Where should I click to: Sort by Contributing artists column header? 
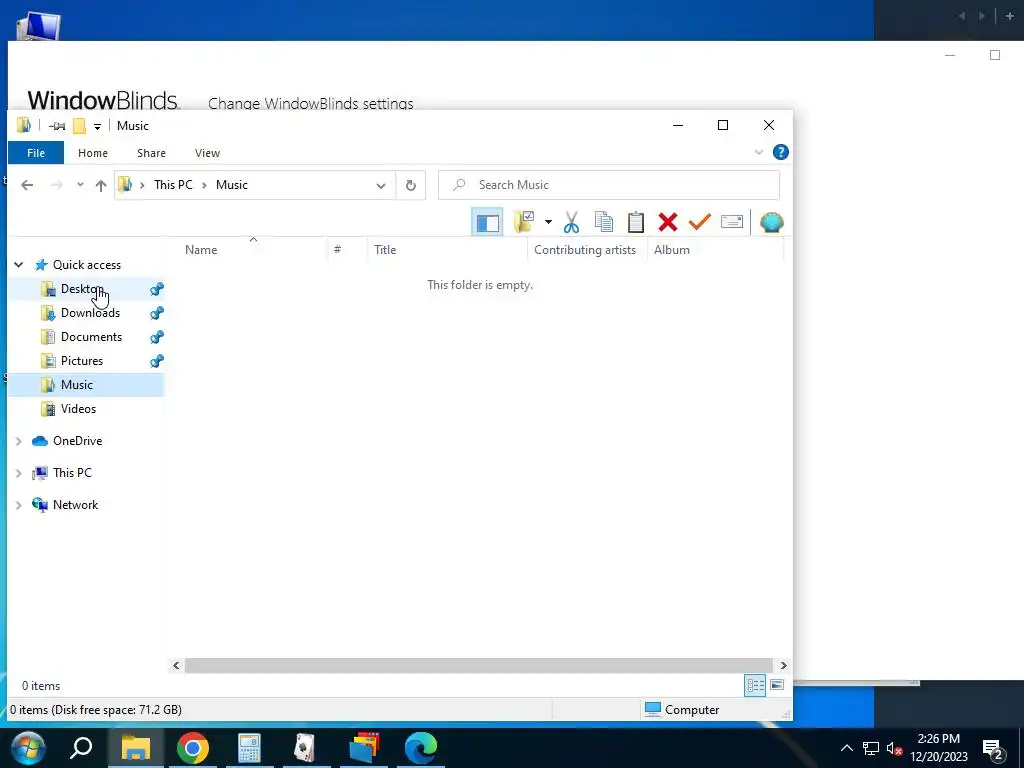click(587, 249)
